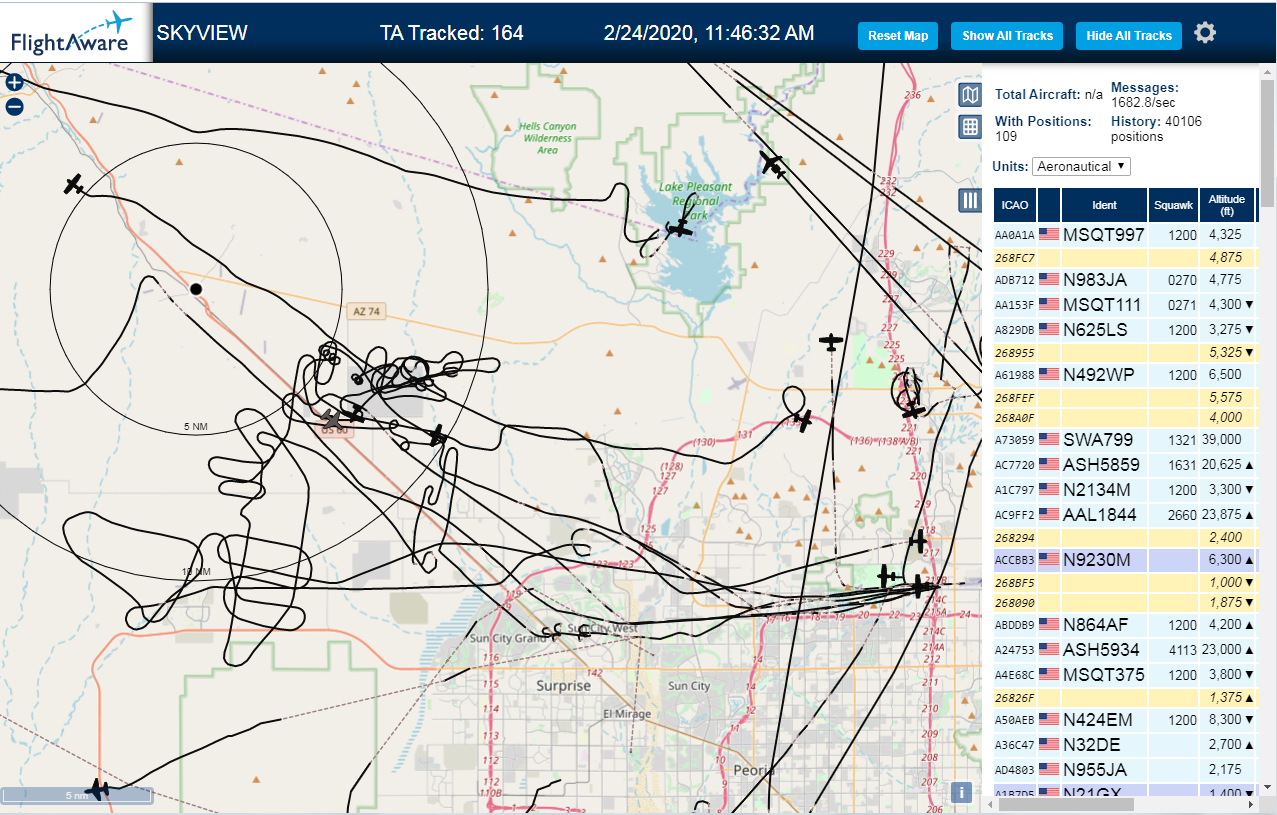Click Hide All Tracks button
Viewport: 1277px width, 815px height.
coord(1129,36)
